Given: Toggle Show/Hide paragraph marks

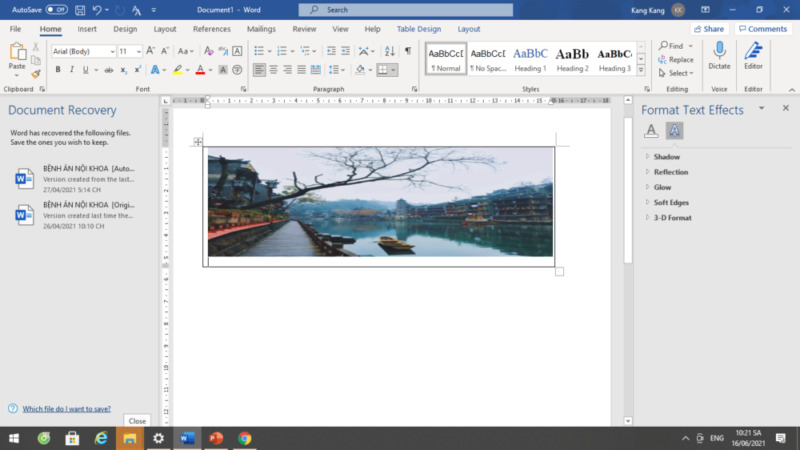Looking at the screenshot, I should (408, 51).
